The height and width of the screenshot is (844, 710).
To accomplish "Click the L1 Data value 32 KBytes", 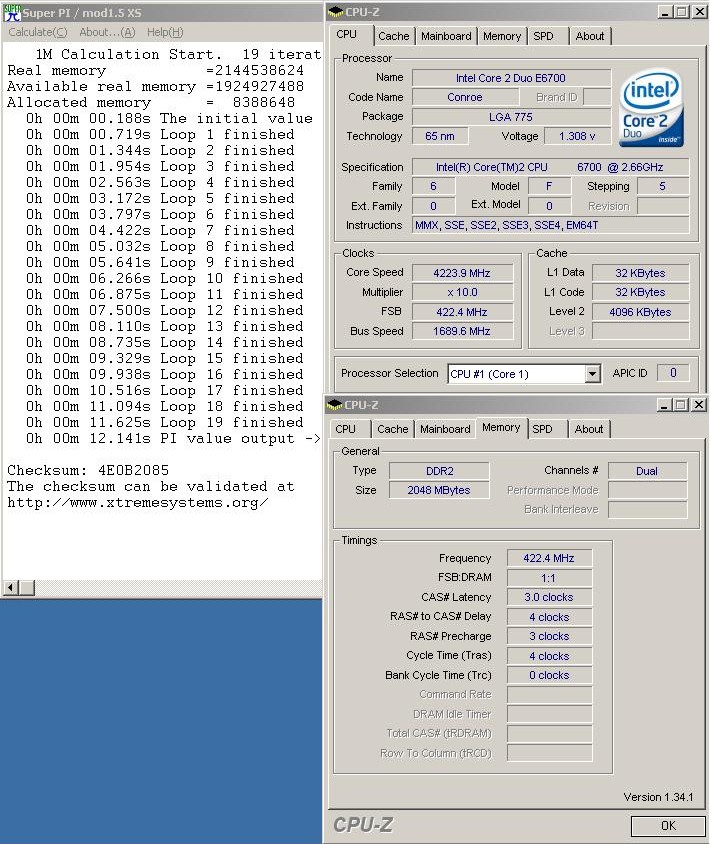I will 640,273.
